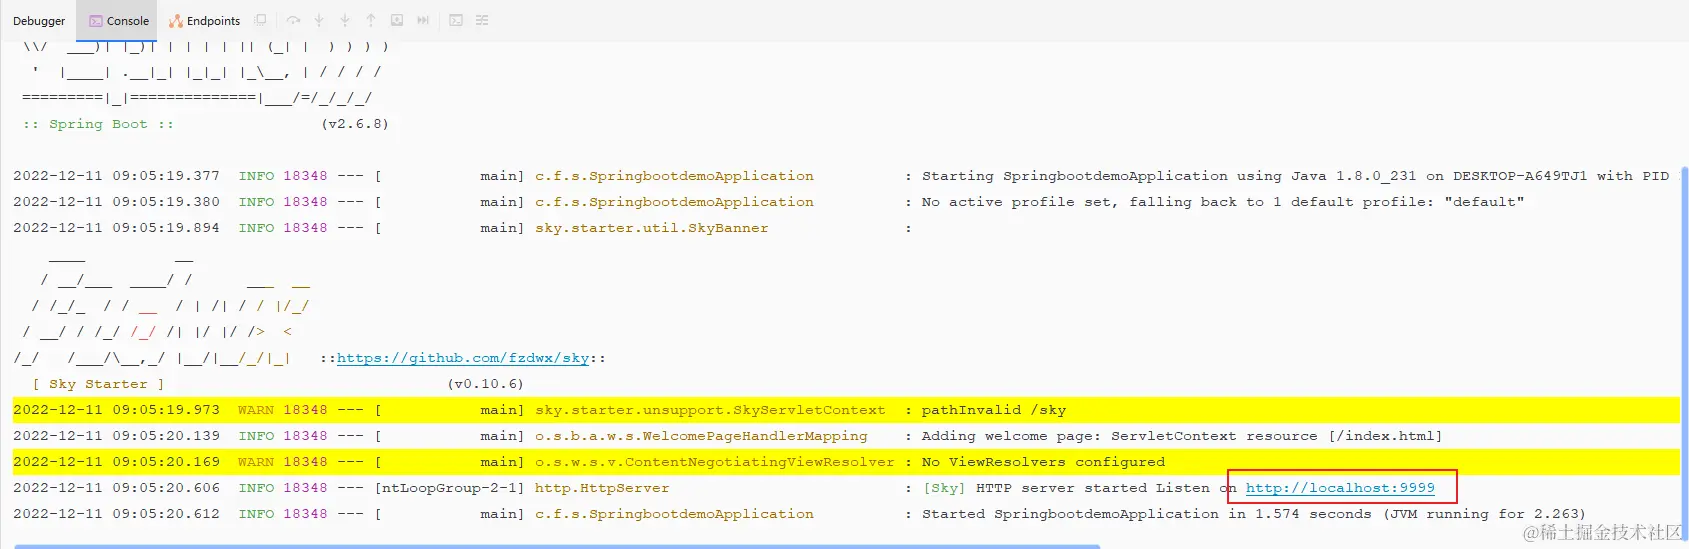Click the Drop Frame icon

(397, 20)
